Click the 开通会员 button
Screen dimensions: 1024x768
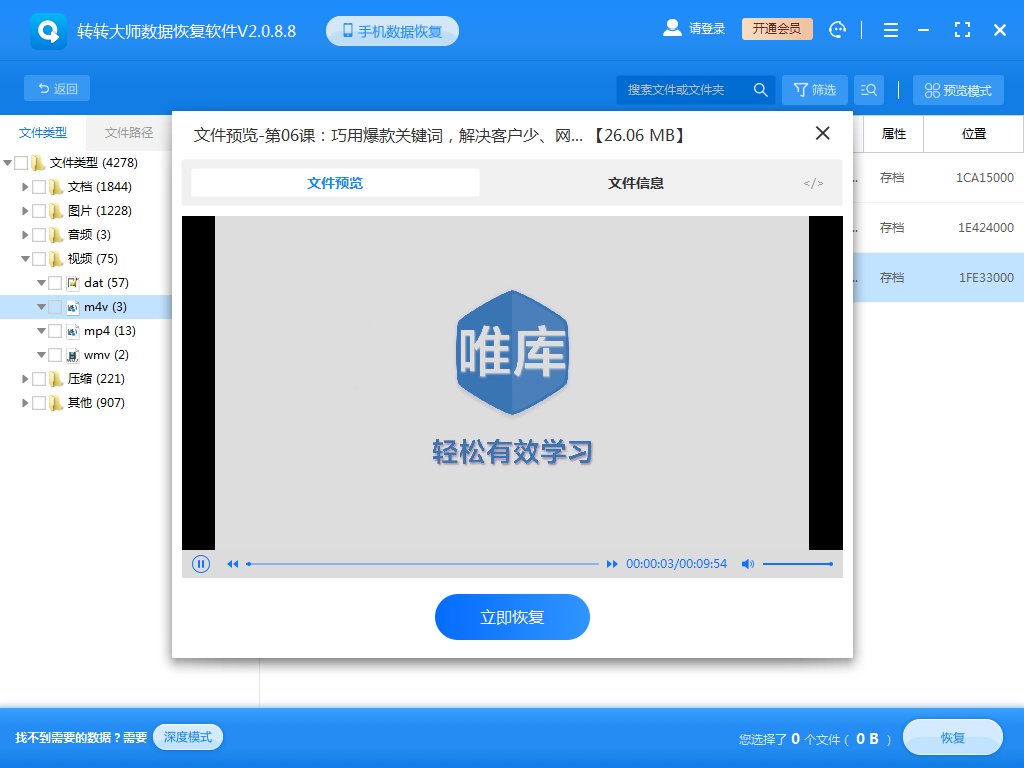pos(777,29)
